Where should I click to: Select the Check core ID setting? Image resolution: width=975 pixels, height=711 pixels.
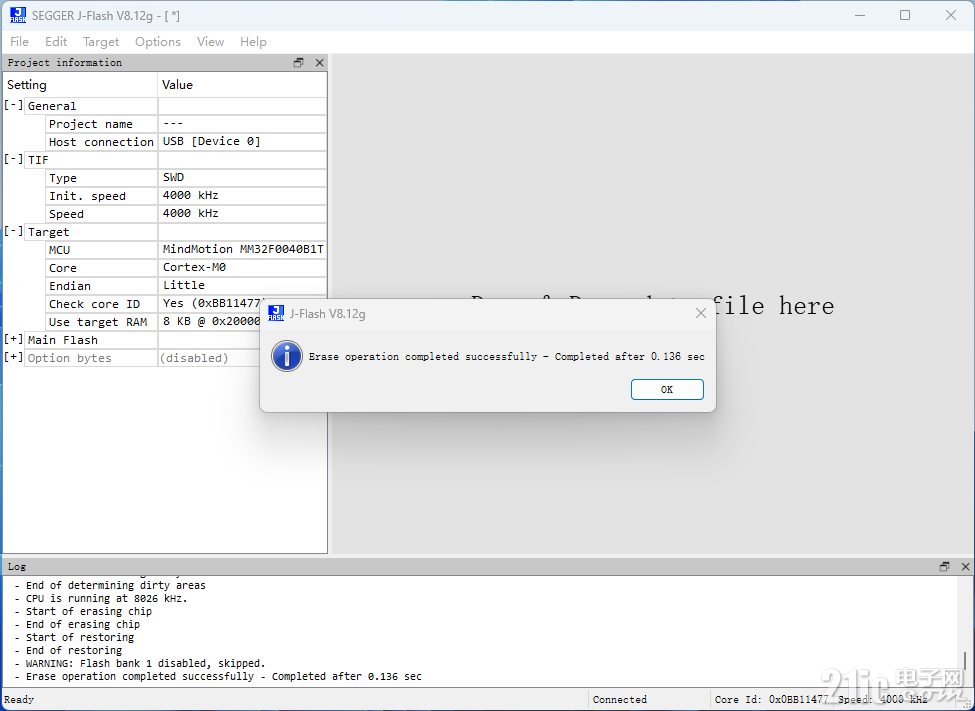click(x=101, y=304)
